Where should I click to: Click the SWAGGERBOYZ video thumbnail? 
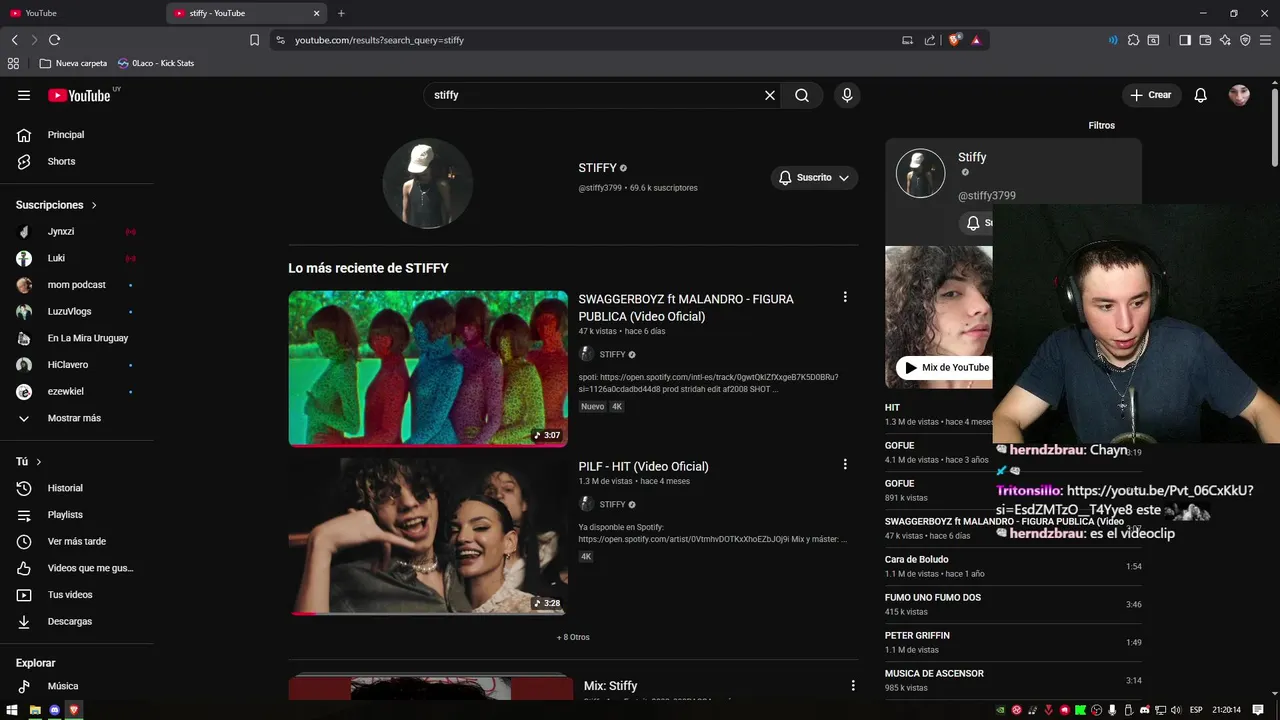point(428,368)
